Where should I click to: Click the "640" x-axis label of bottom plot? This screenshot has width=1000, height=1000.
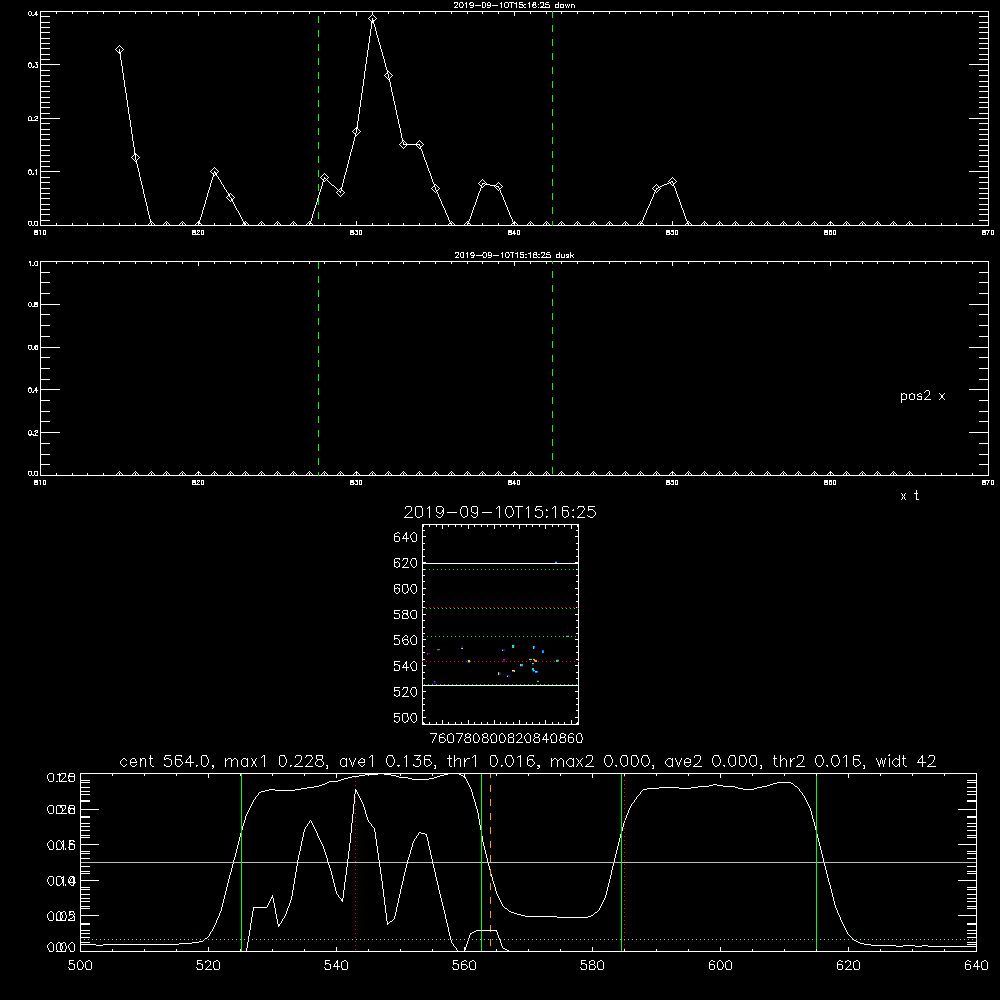tap(976, 966)
